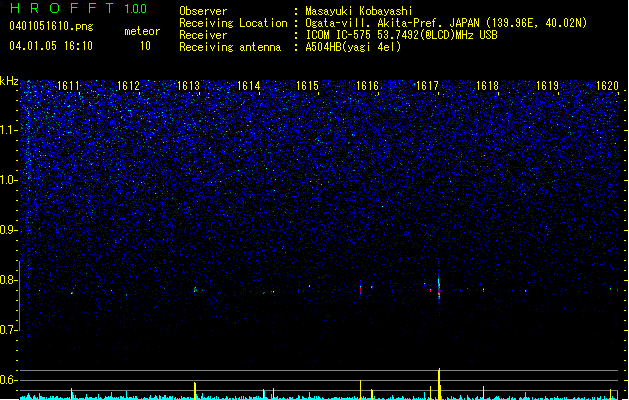Click the HROFFT program title text
The image size is (629, 400).
coord(62,8)
